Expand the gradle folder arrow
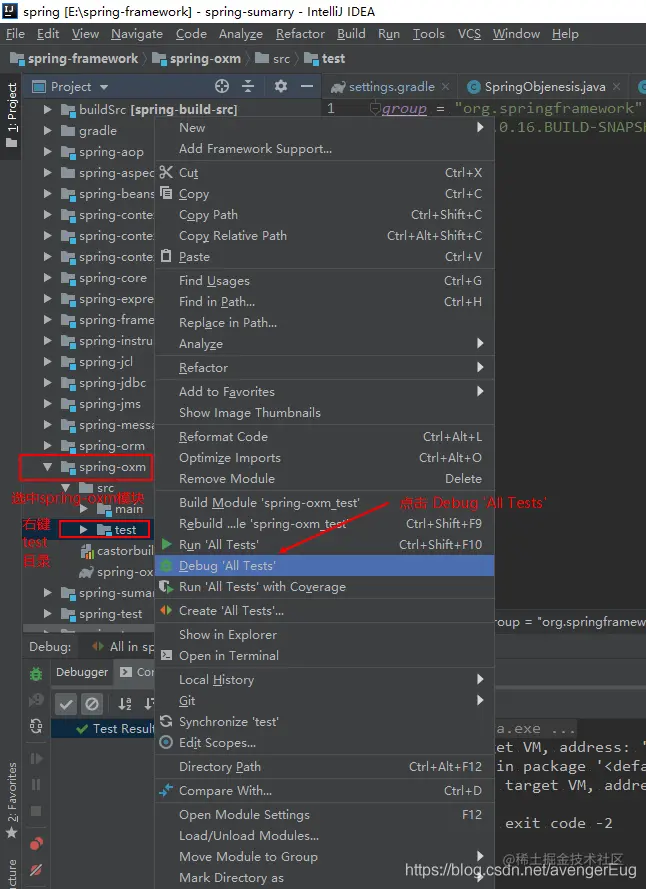This screenshot has height=889, width=646. pyautogui.click(x=48, y=130)
